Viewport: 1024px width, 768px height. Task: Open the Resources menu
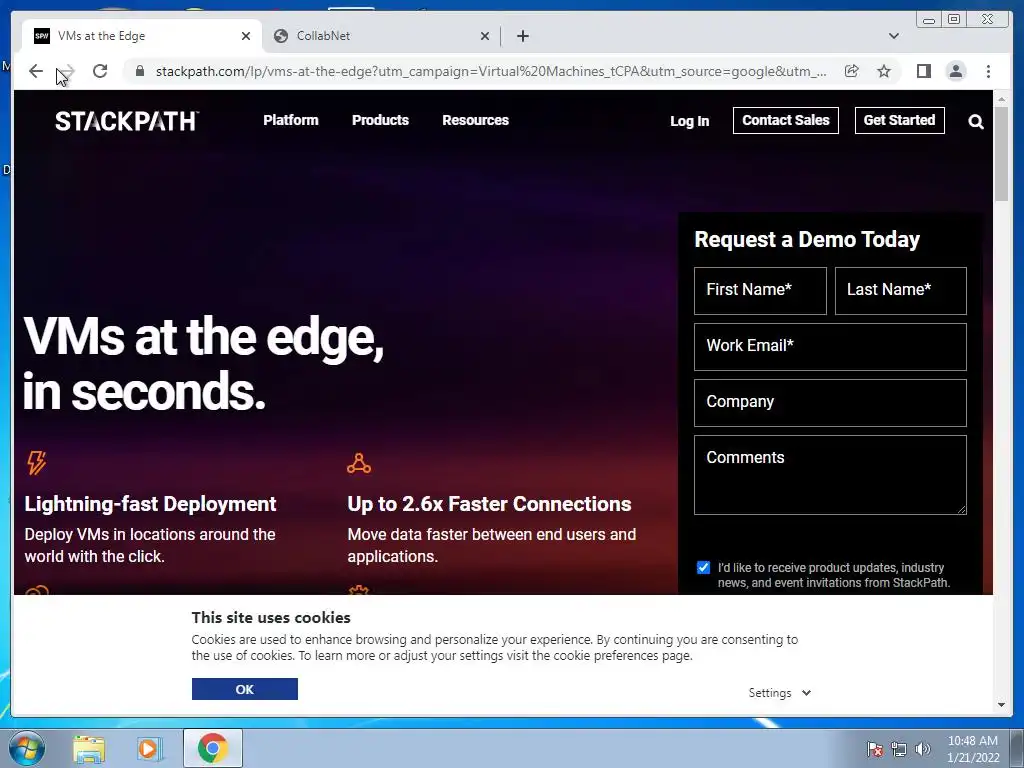[x=475, y=120]
